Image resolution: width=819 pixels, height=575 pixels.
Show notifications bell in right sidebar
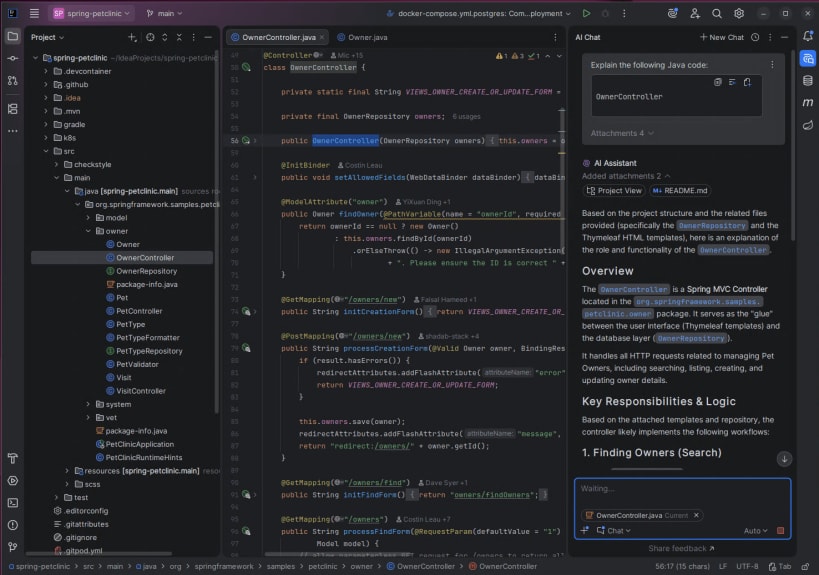coord(807,37)
